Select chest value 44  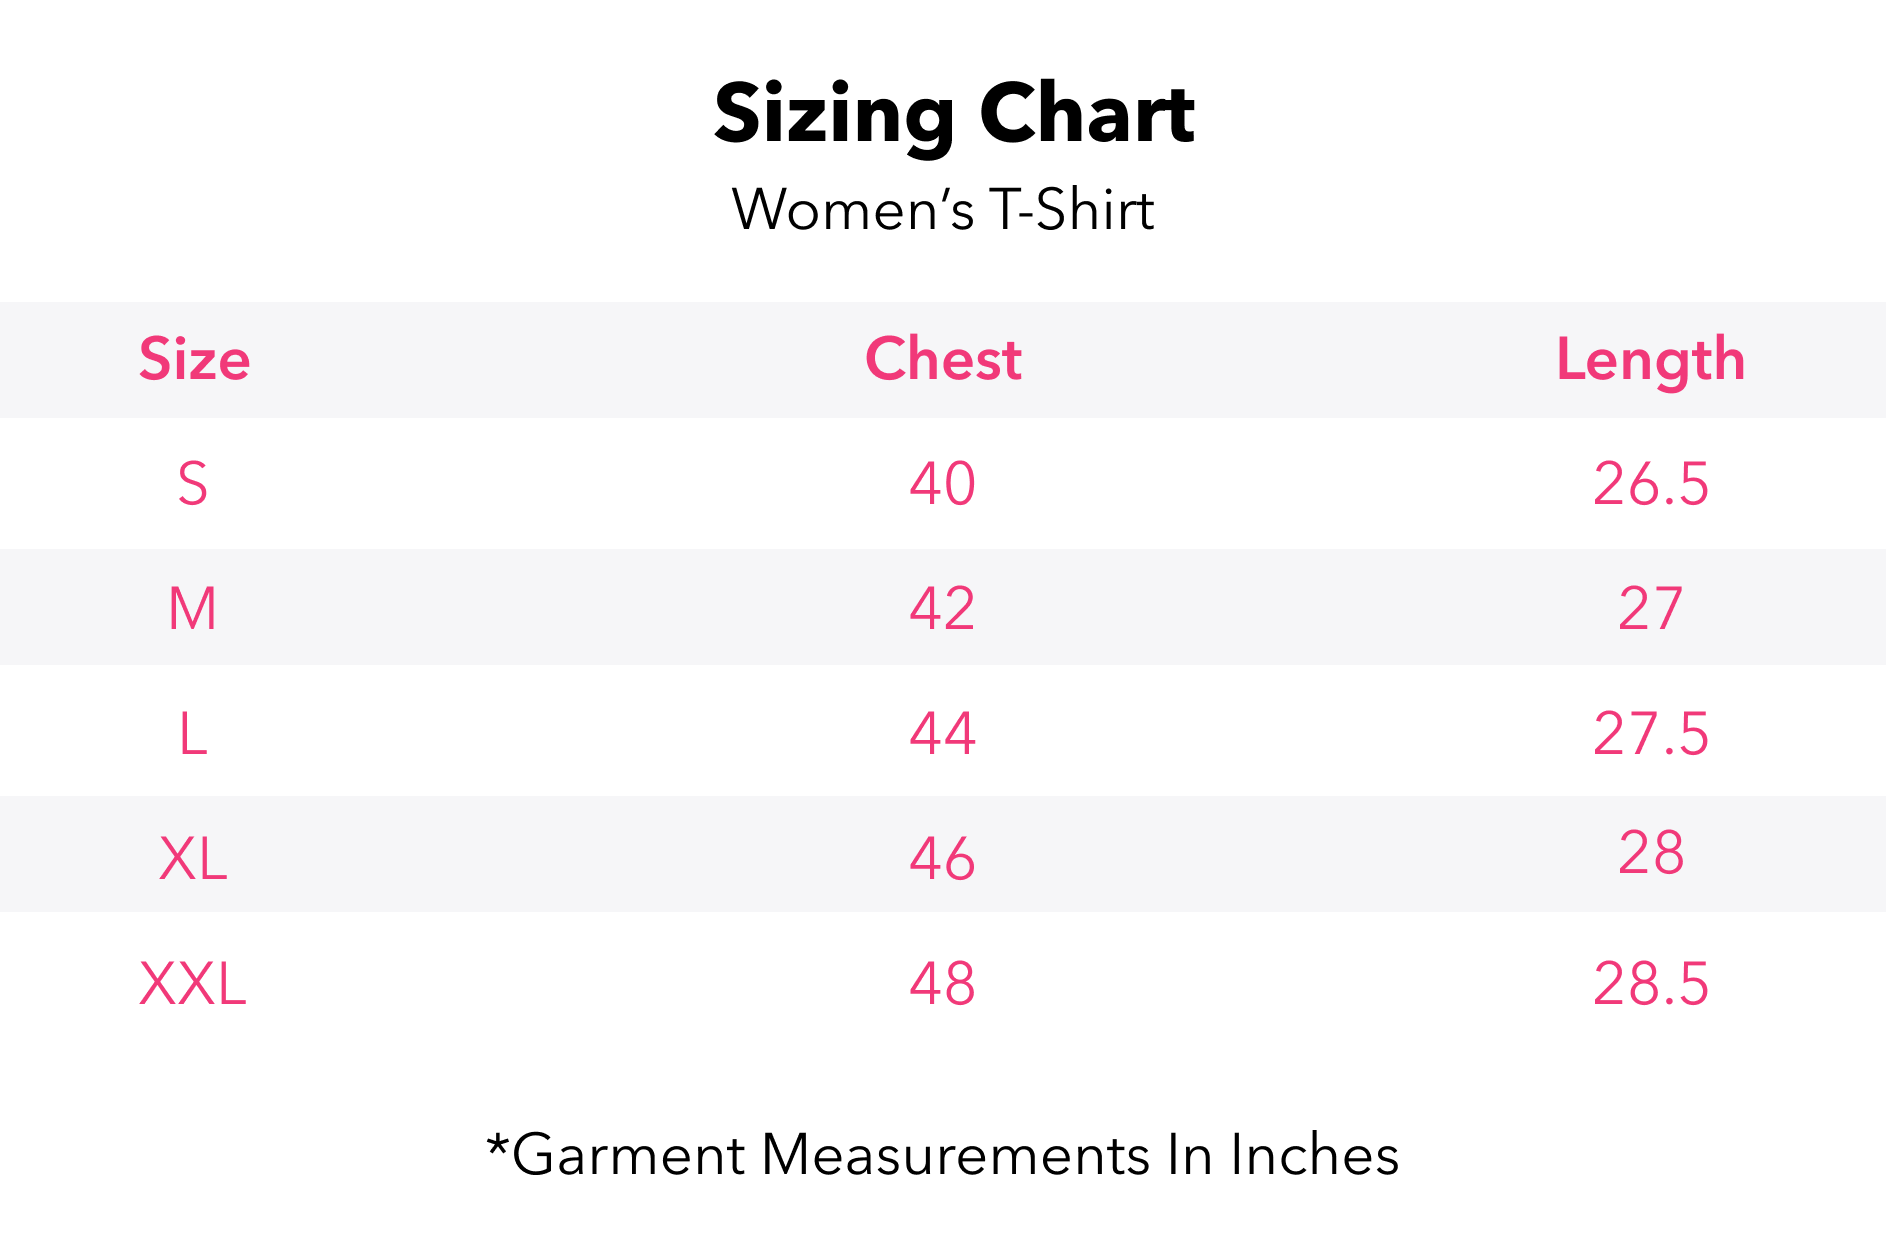(x=942, y=733)
